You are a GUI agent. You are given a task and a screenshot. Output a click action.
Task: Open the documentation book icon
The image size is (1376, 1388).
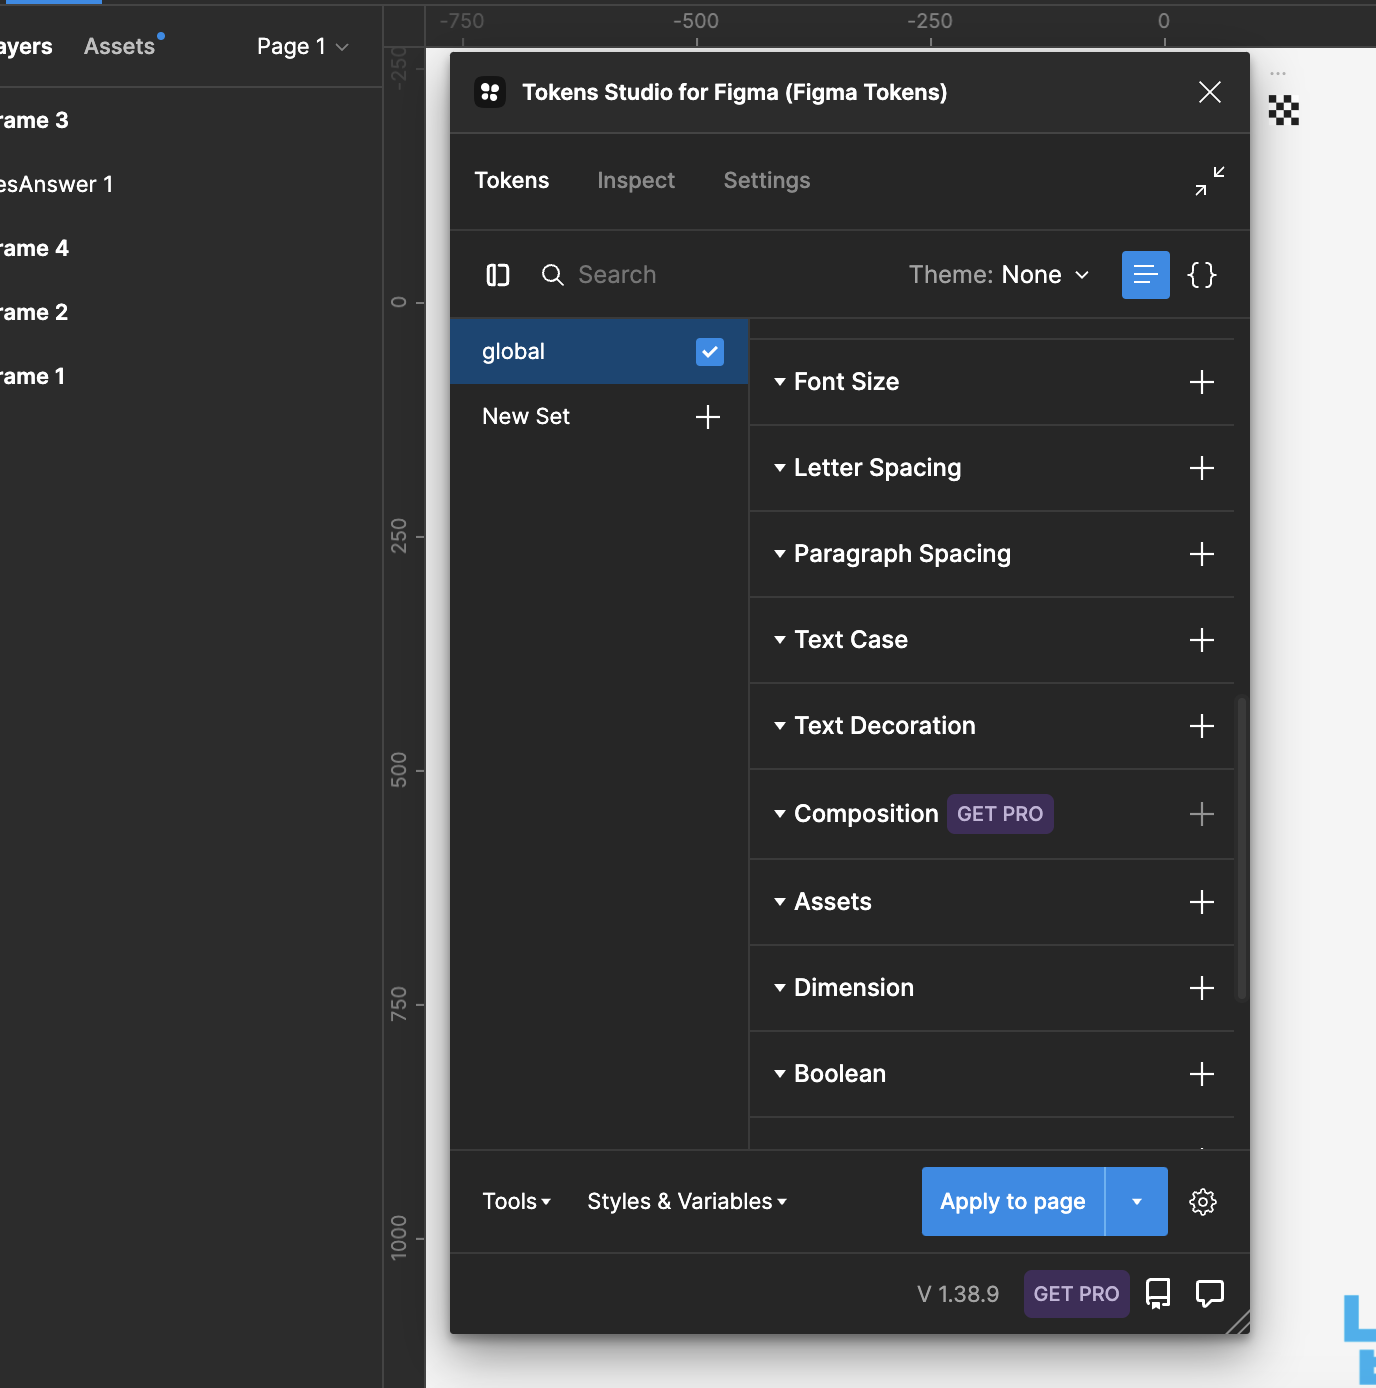(1158, 1294)
